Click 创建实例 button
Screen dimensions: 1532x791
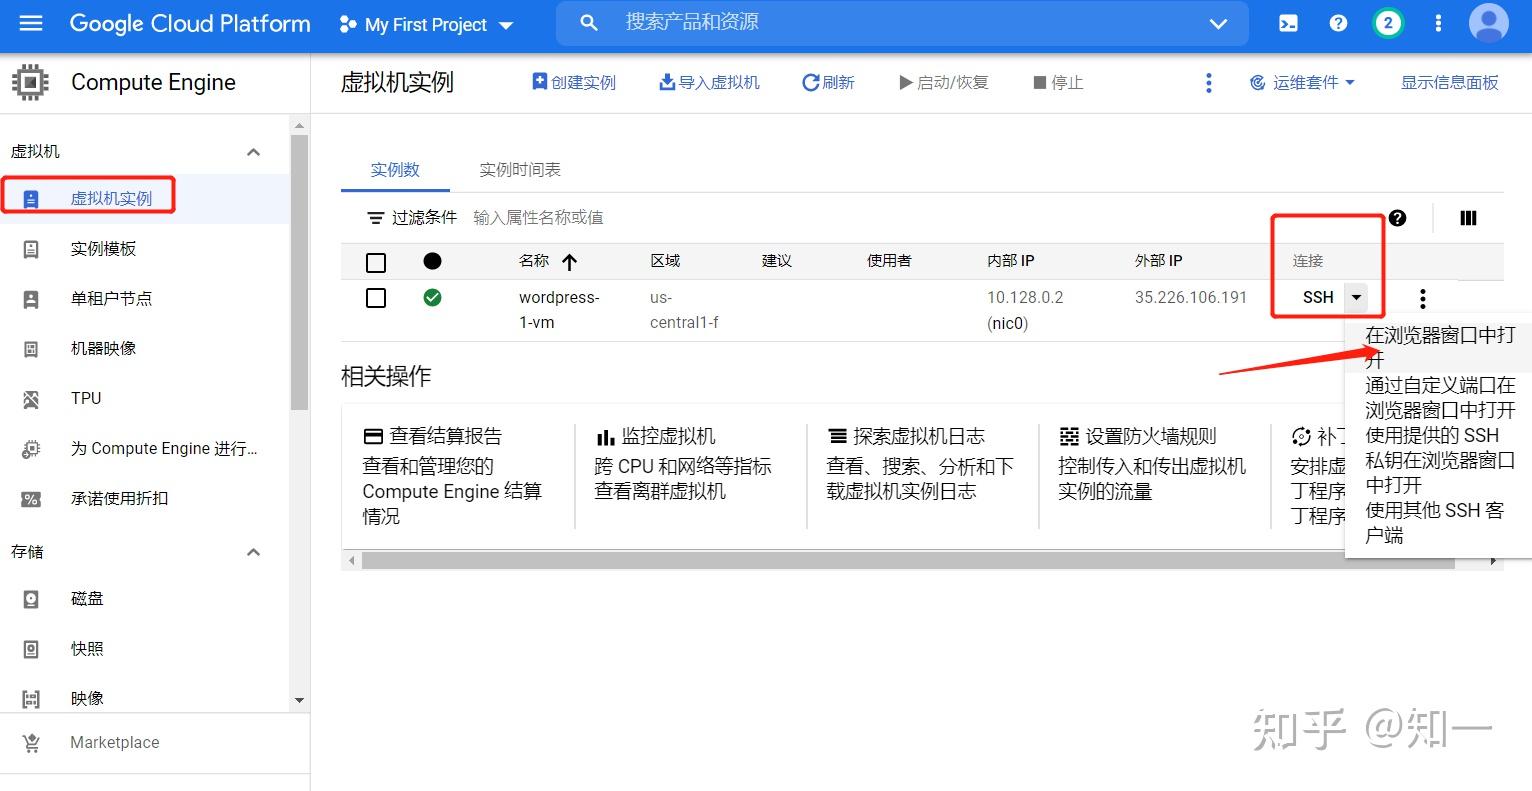(x=574, y=82)
